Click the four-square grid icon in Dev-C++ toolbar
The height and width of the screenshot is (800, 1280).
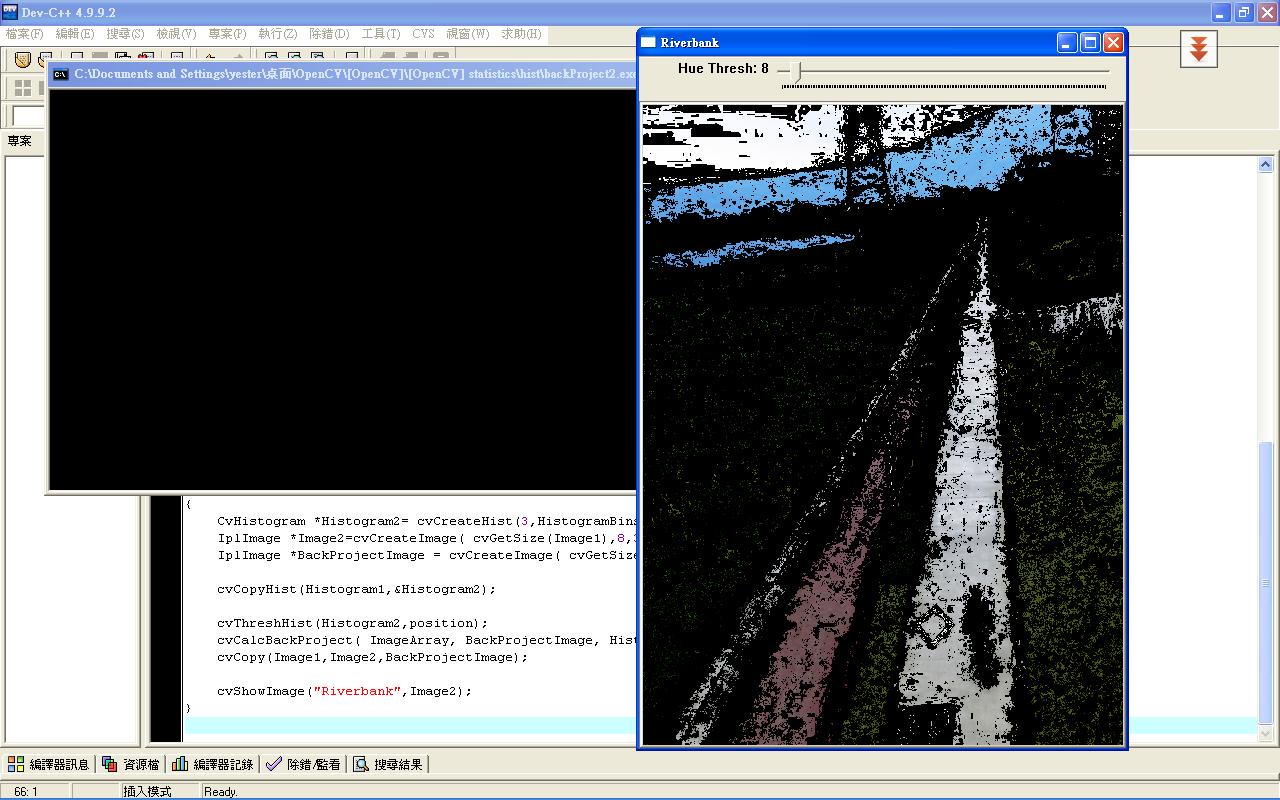point(22,89)
